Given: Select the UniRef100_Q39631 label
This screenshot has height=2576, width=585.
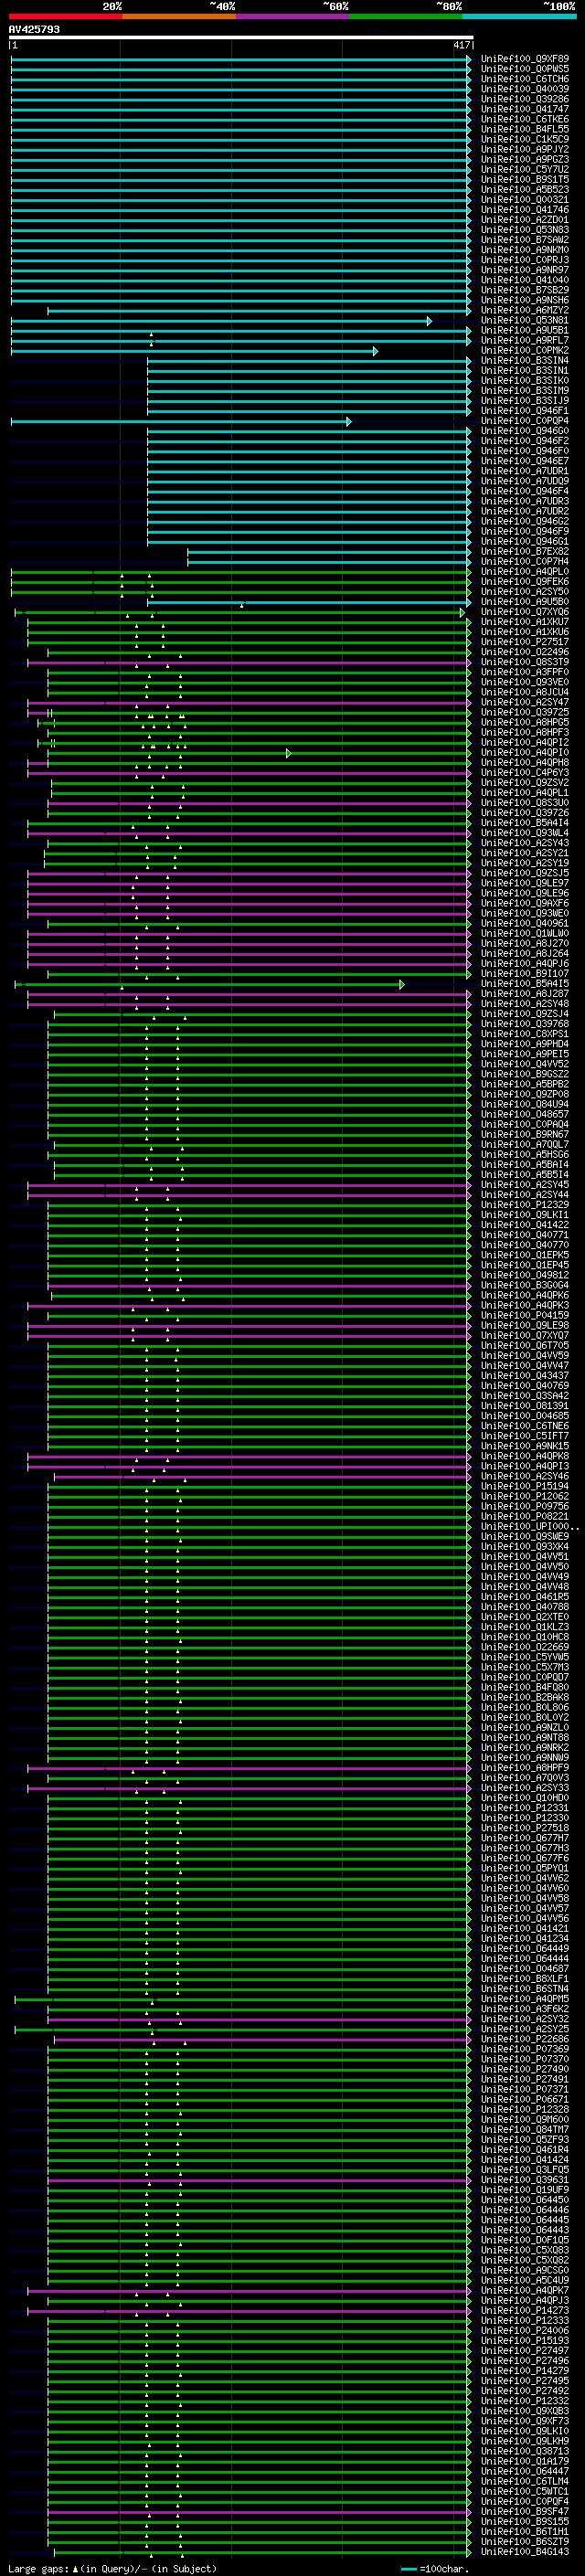Looking at the screenshot, I should click(x=525, y=2179).
